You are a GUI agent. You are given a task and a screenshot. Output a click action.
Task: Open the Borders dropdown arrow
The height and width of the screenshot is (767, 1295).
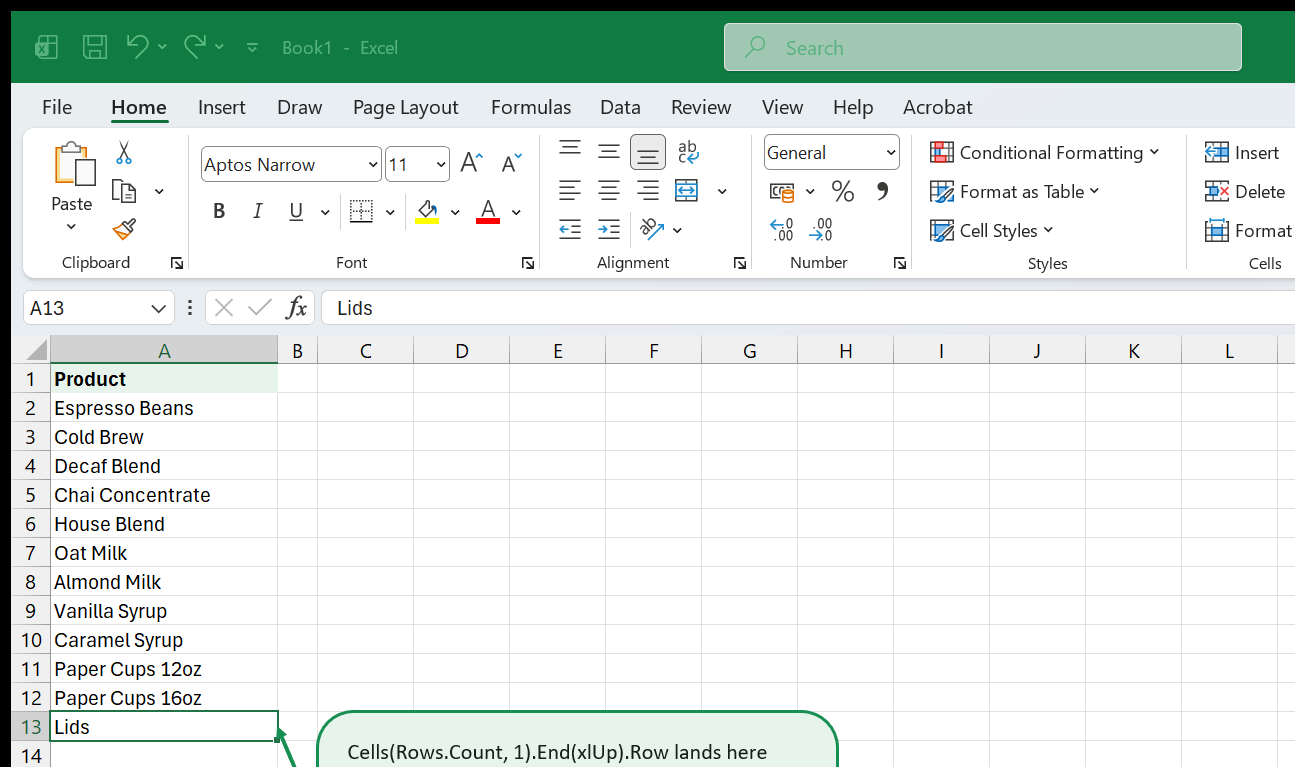click(x=390, y=212)
